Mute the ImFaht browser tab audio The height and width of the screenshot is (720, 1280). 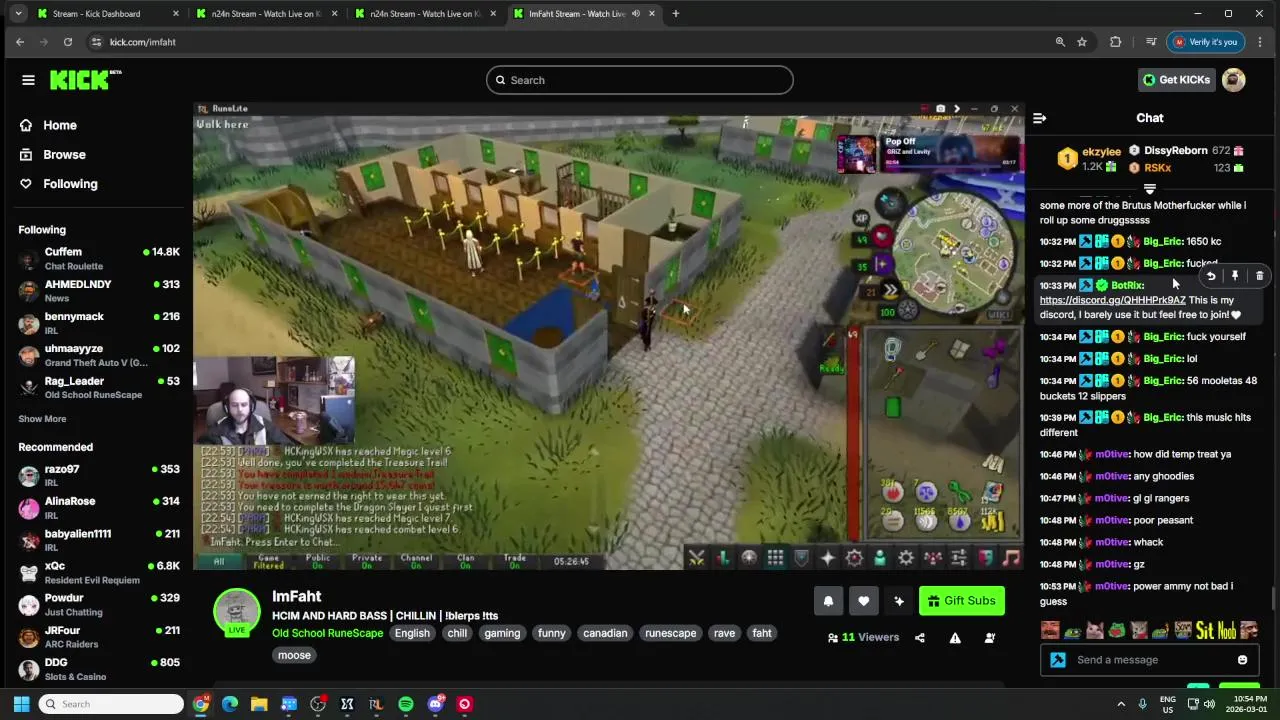pyautogui.click(x=636, y=14)
